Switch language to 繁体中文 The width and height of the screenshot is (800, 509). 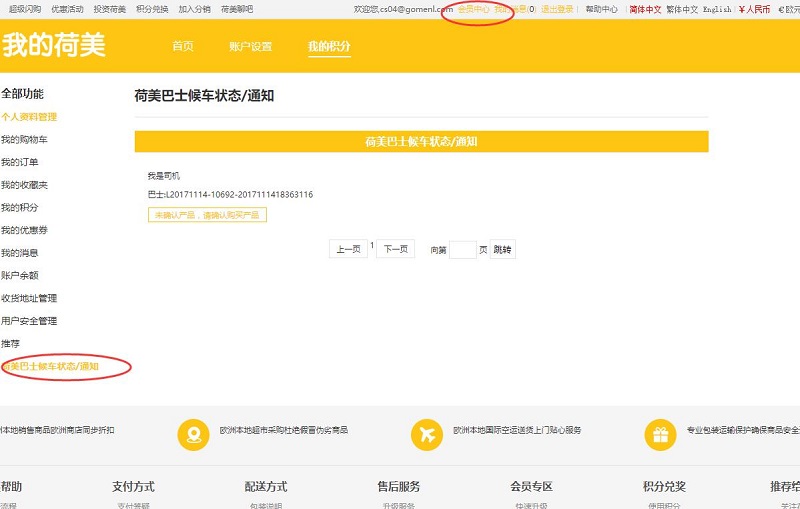click(x=682, y=9)
